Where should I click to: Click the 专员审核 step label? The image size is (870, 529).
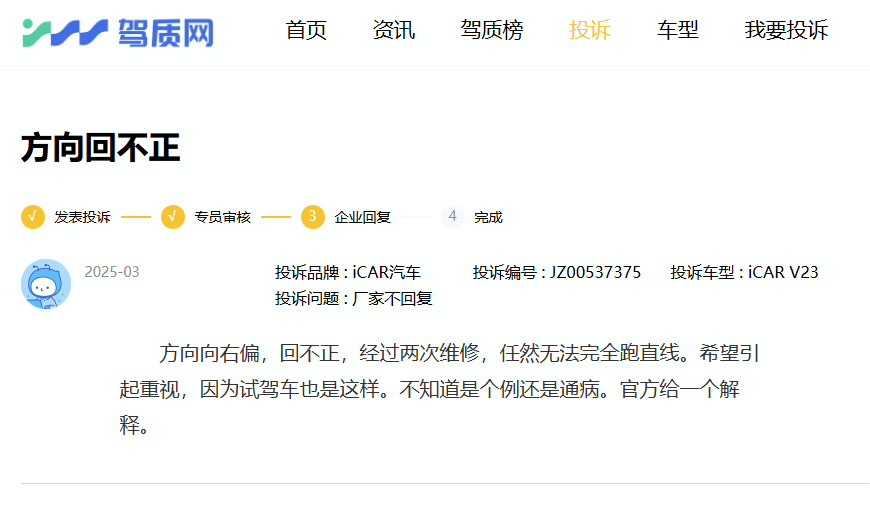click(x=222, y=217)
